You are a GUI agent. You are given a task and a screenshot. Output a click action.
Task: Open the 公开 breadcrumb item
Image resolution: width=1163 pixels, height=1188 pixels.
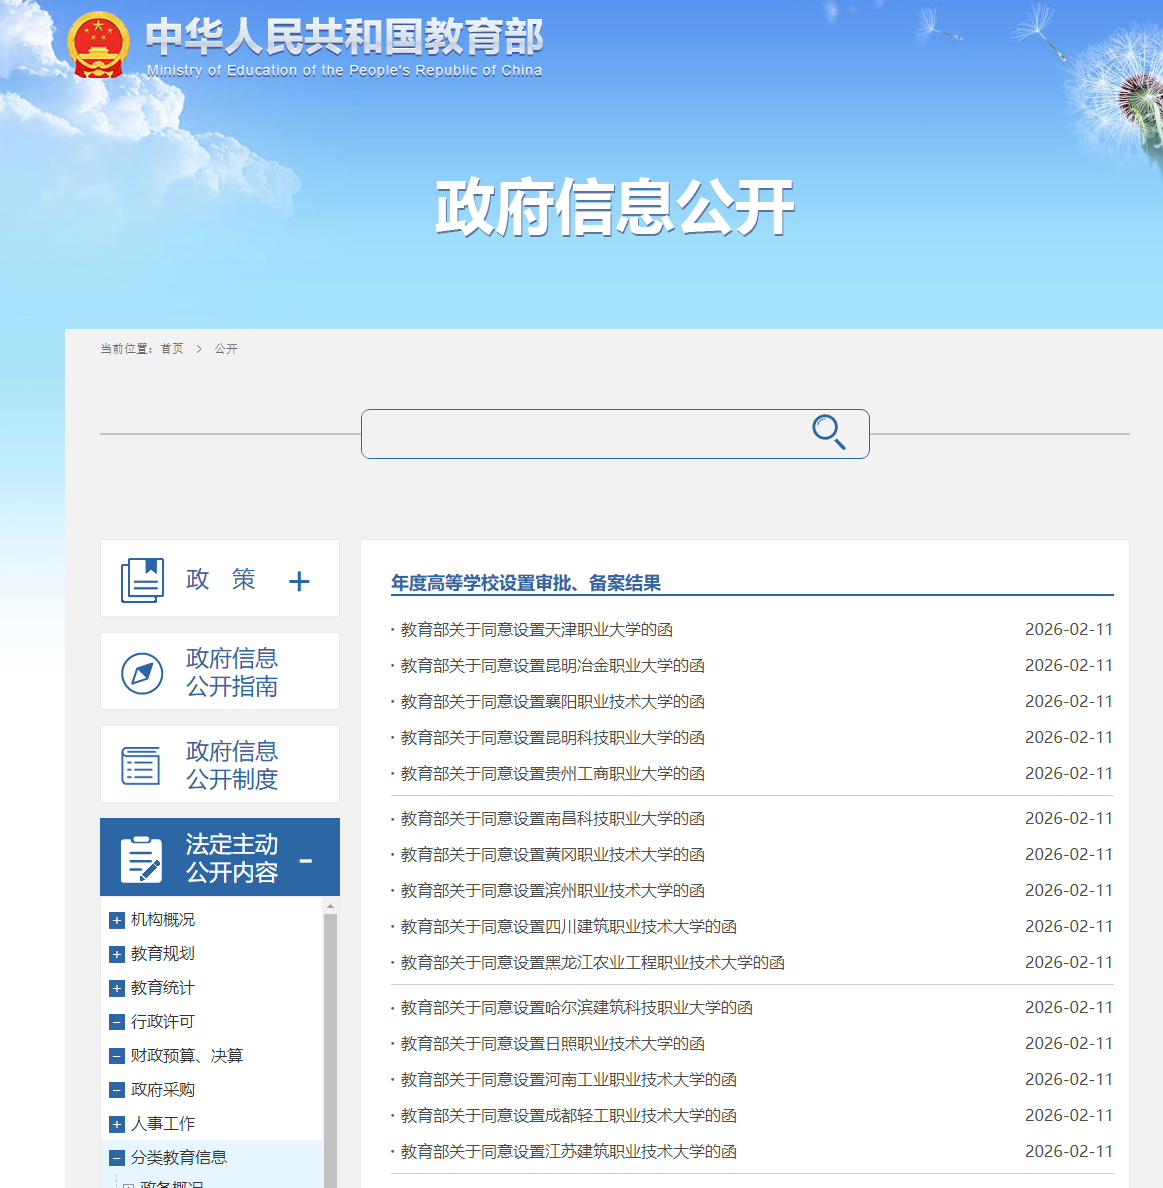click(224, 348)
